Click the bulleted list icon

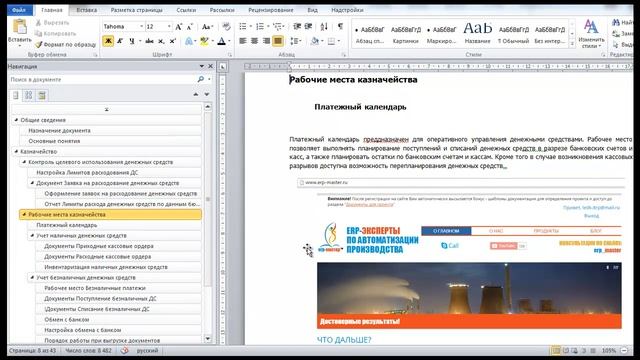tap(243, 27)
